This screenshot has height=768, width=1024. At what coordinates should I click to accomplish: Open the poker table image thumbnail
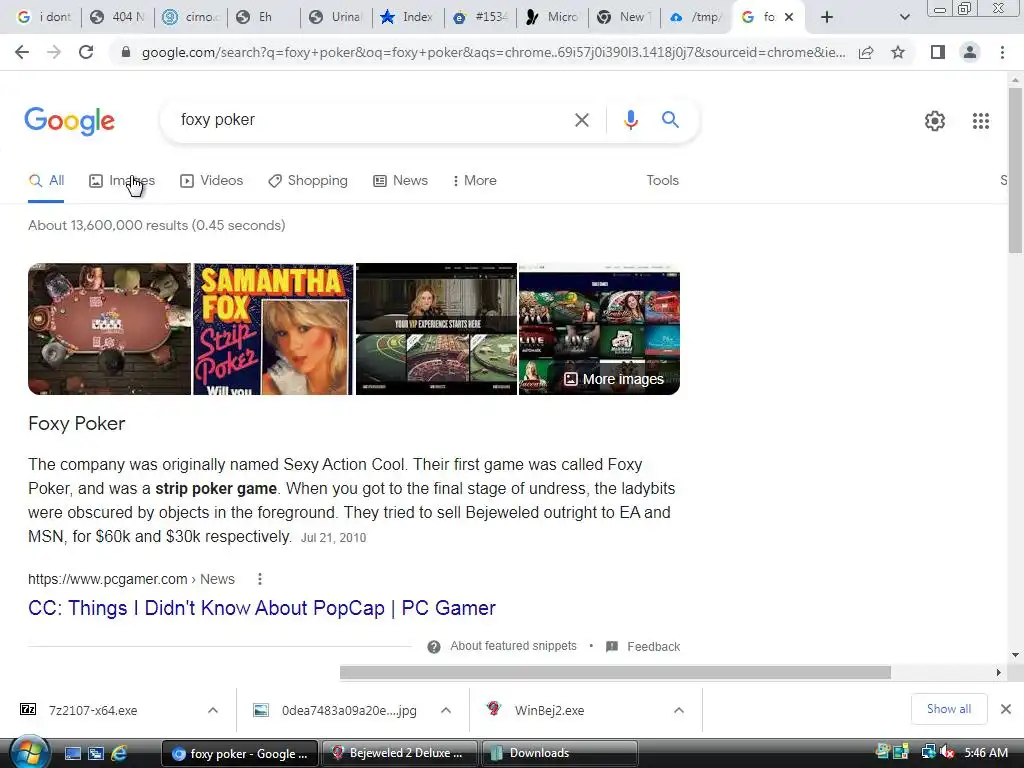[x=110, y=329]
